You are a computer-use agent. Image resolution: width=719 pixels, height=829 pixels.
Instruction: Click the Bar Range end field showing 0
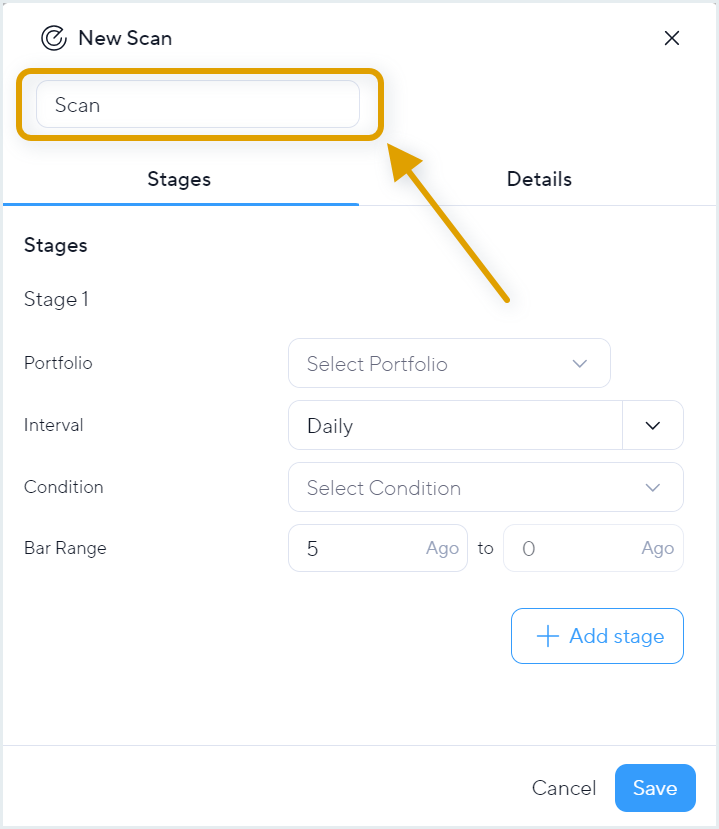[593, 548]
